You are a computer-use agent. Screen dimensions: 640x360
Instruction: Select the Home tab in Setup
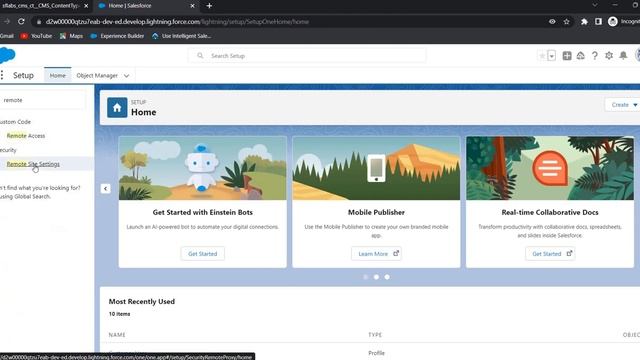tap(58, 76)
